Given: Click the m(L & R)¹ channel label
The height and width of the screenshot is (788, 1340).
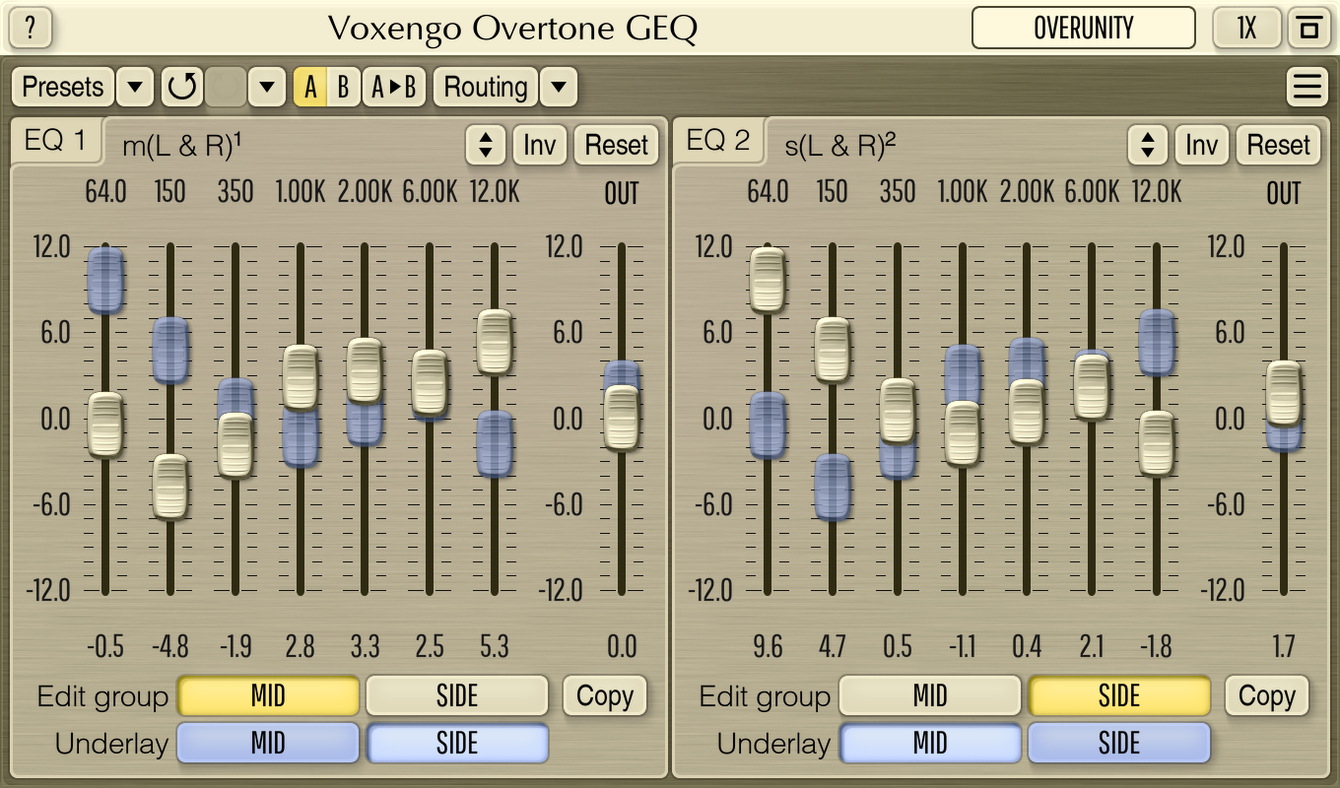Looking at the screenshot, I should (x=182, y=146).
